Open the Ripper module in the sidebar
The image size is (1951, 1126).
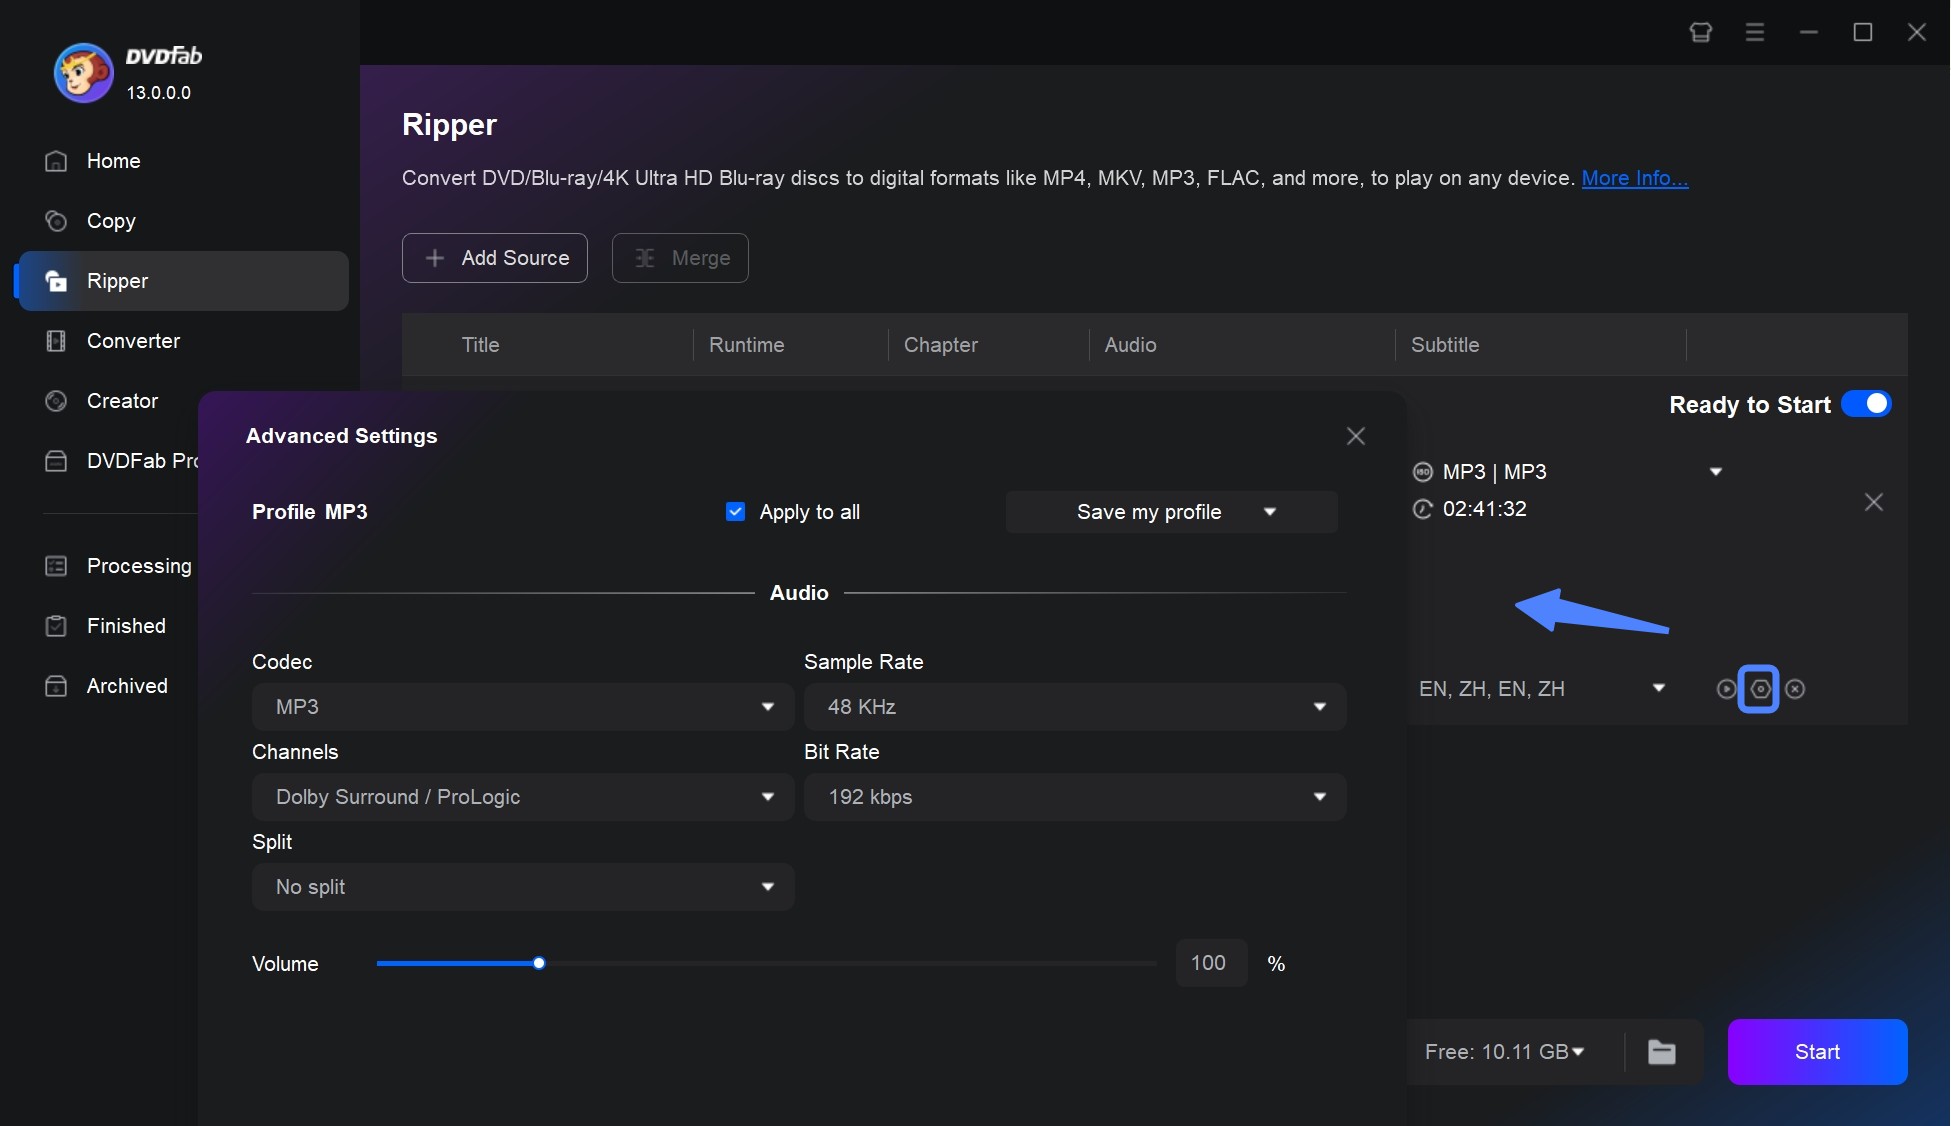pos(117,281)
